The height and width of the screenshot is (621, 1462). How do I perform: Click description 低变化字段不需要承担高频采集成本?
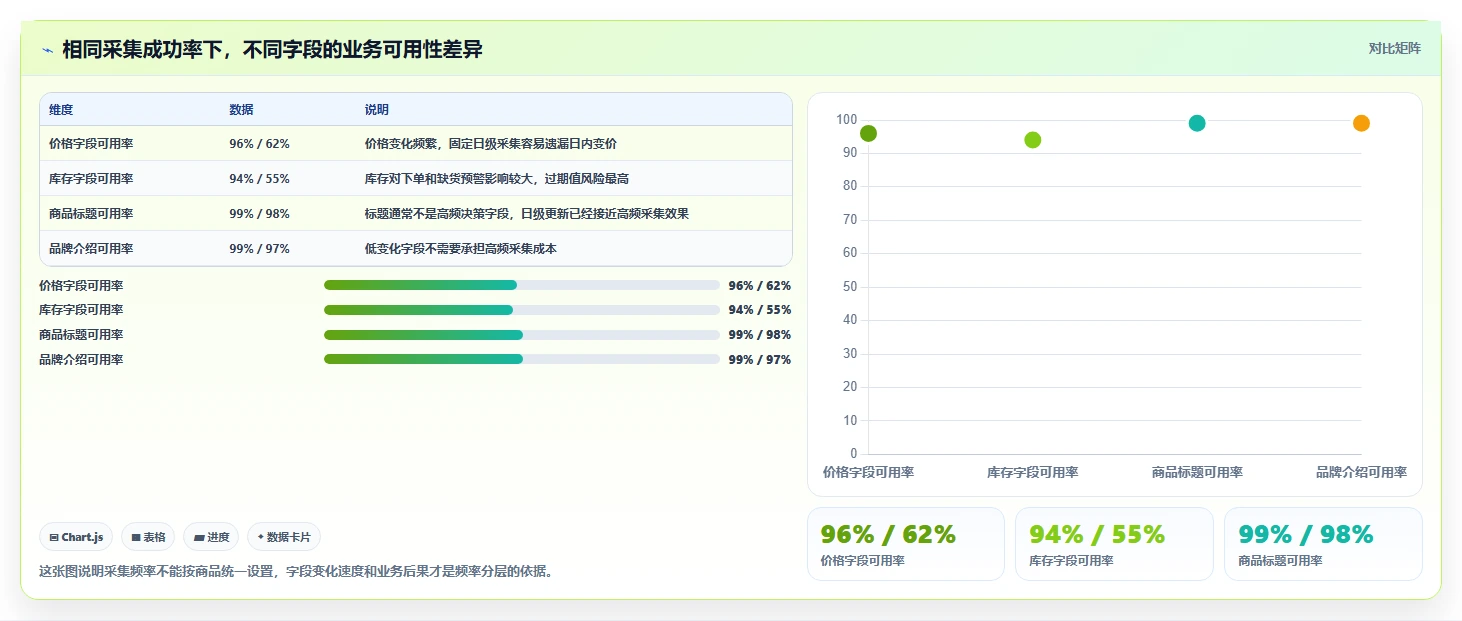(461, 249)
